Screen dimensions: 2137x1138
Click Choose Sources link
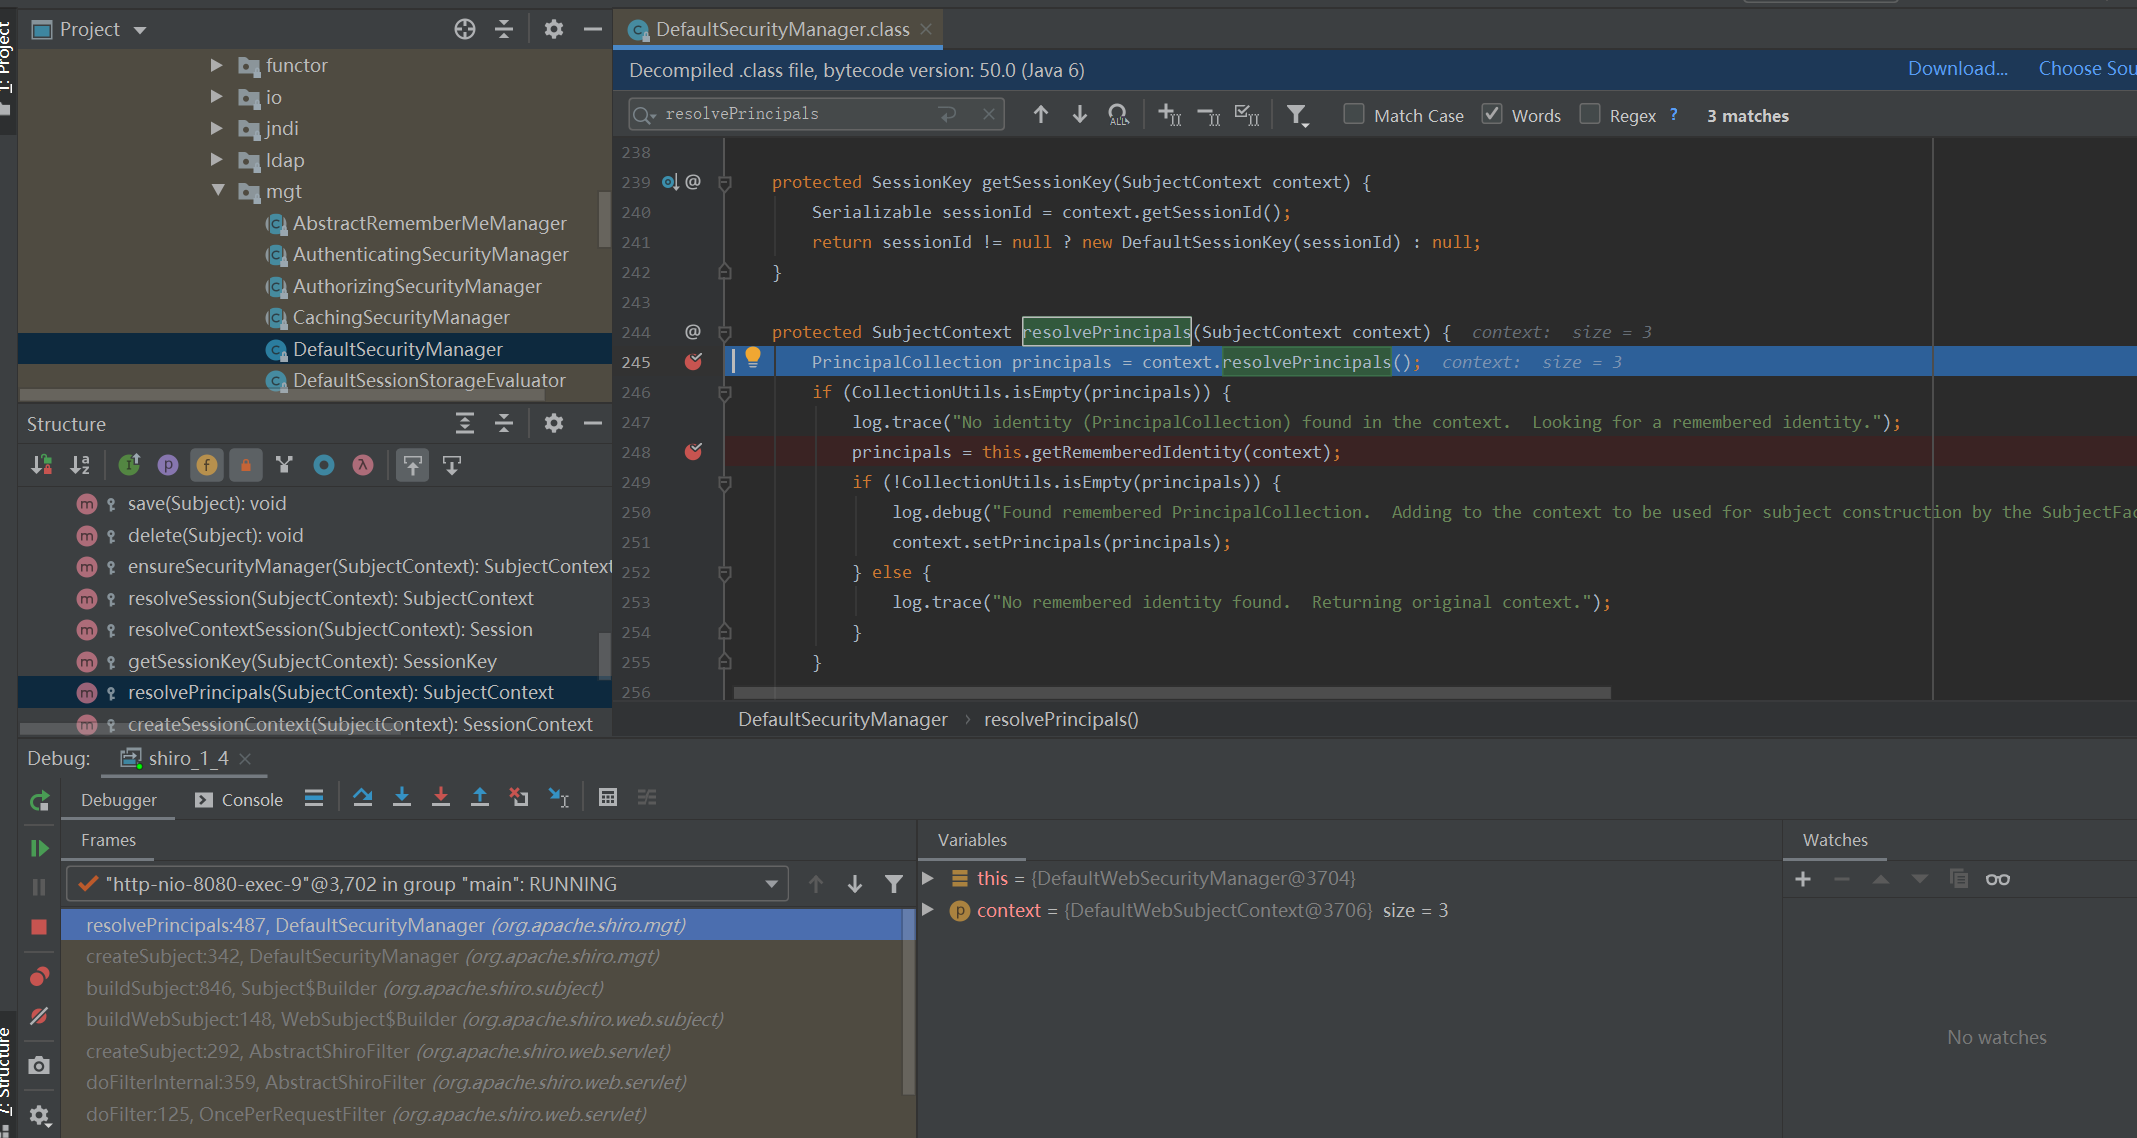click(2087, 68)
